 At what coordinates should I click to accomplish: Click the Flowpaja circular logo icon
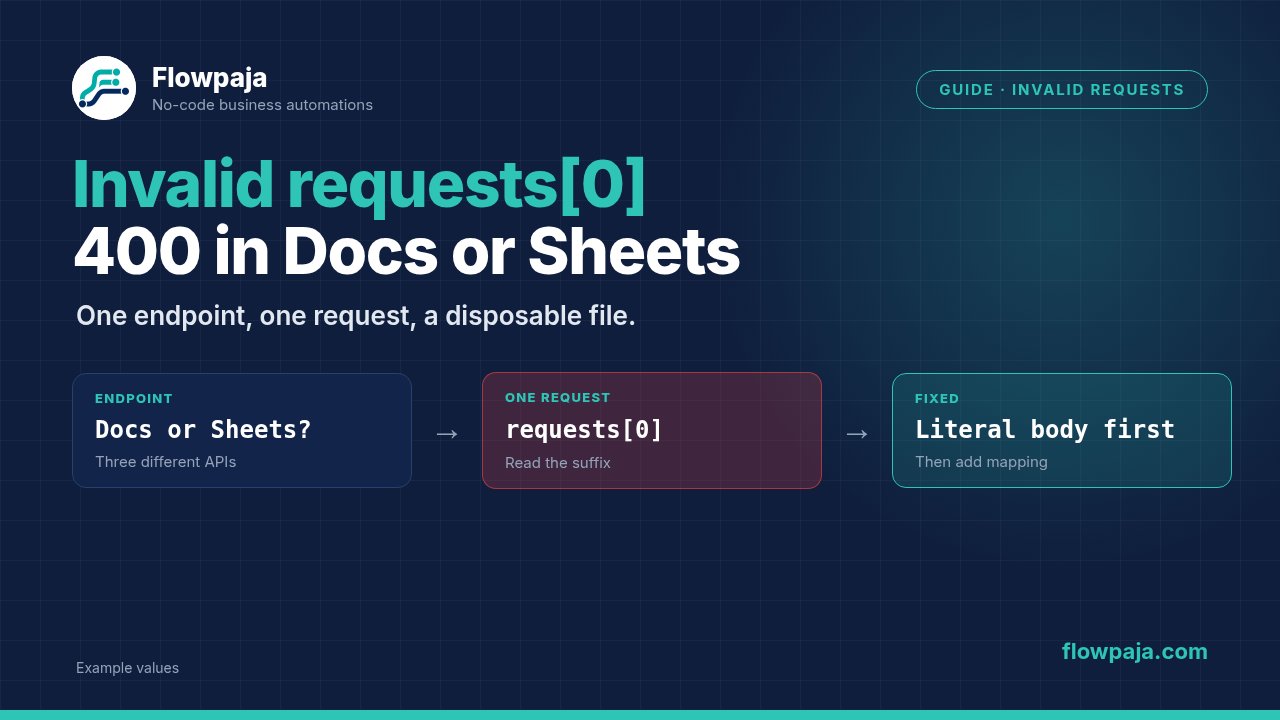104,88
